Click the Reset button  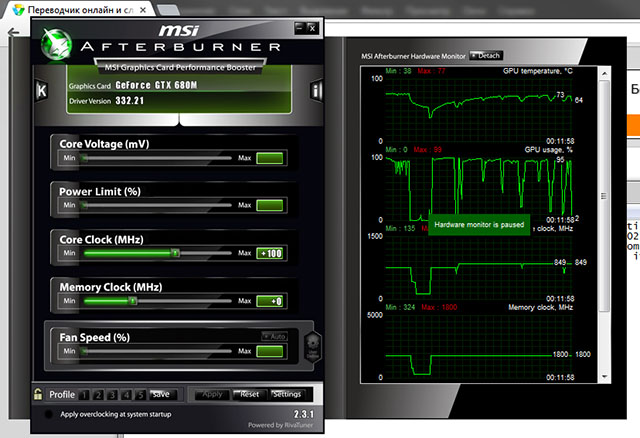click(249, 394)
